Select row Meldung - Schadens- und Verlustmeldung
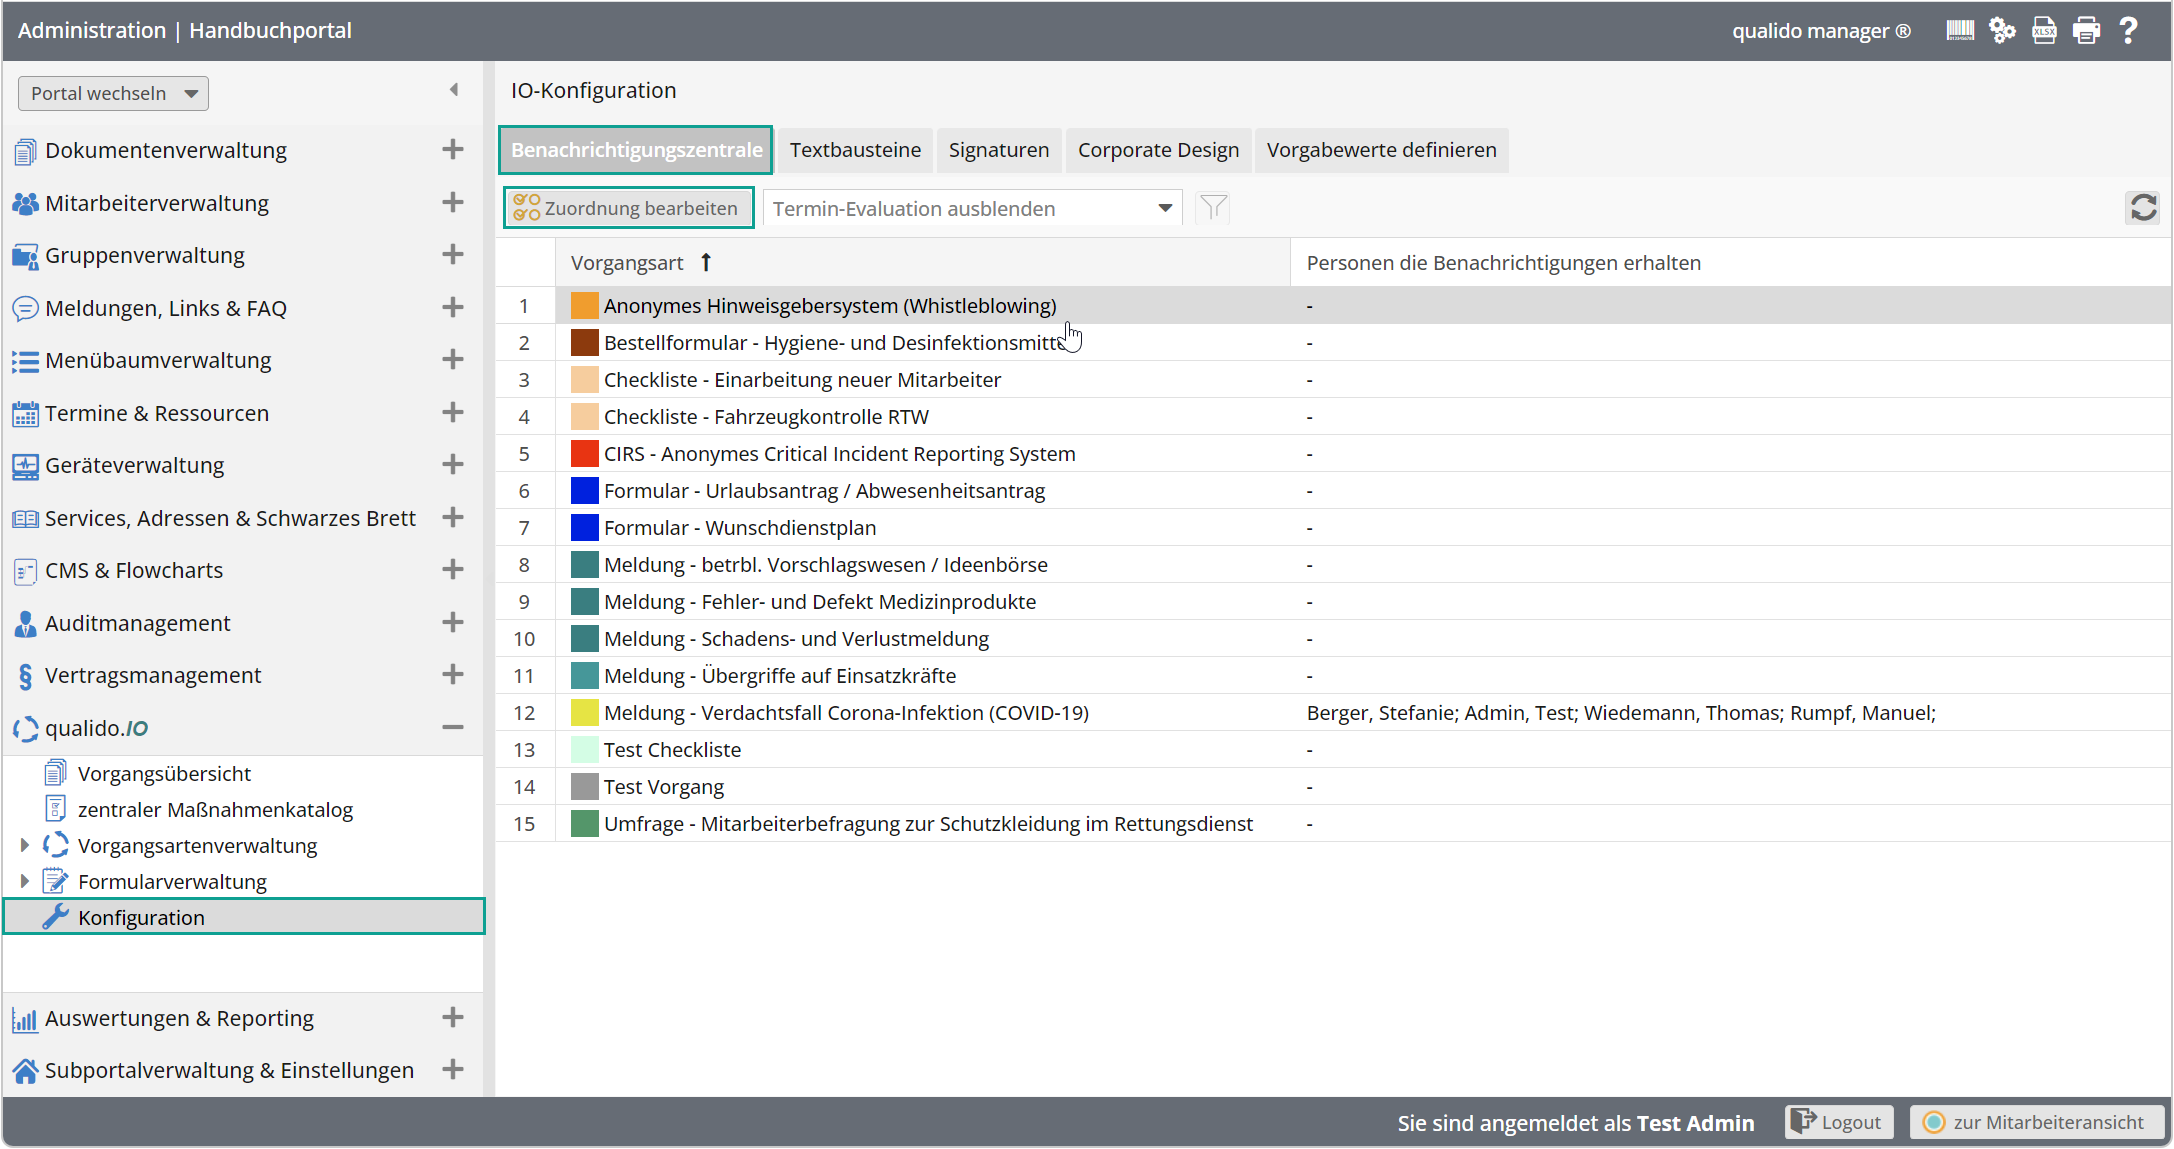 1333,639
